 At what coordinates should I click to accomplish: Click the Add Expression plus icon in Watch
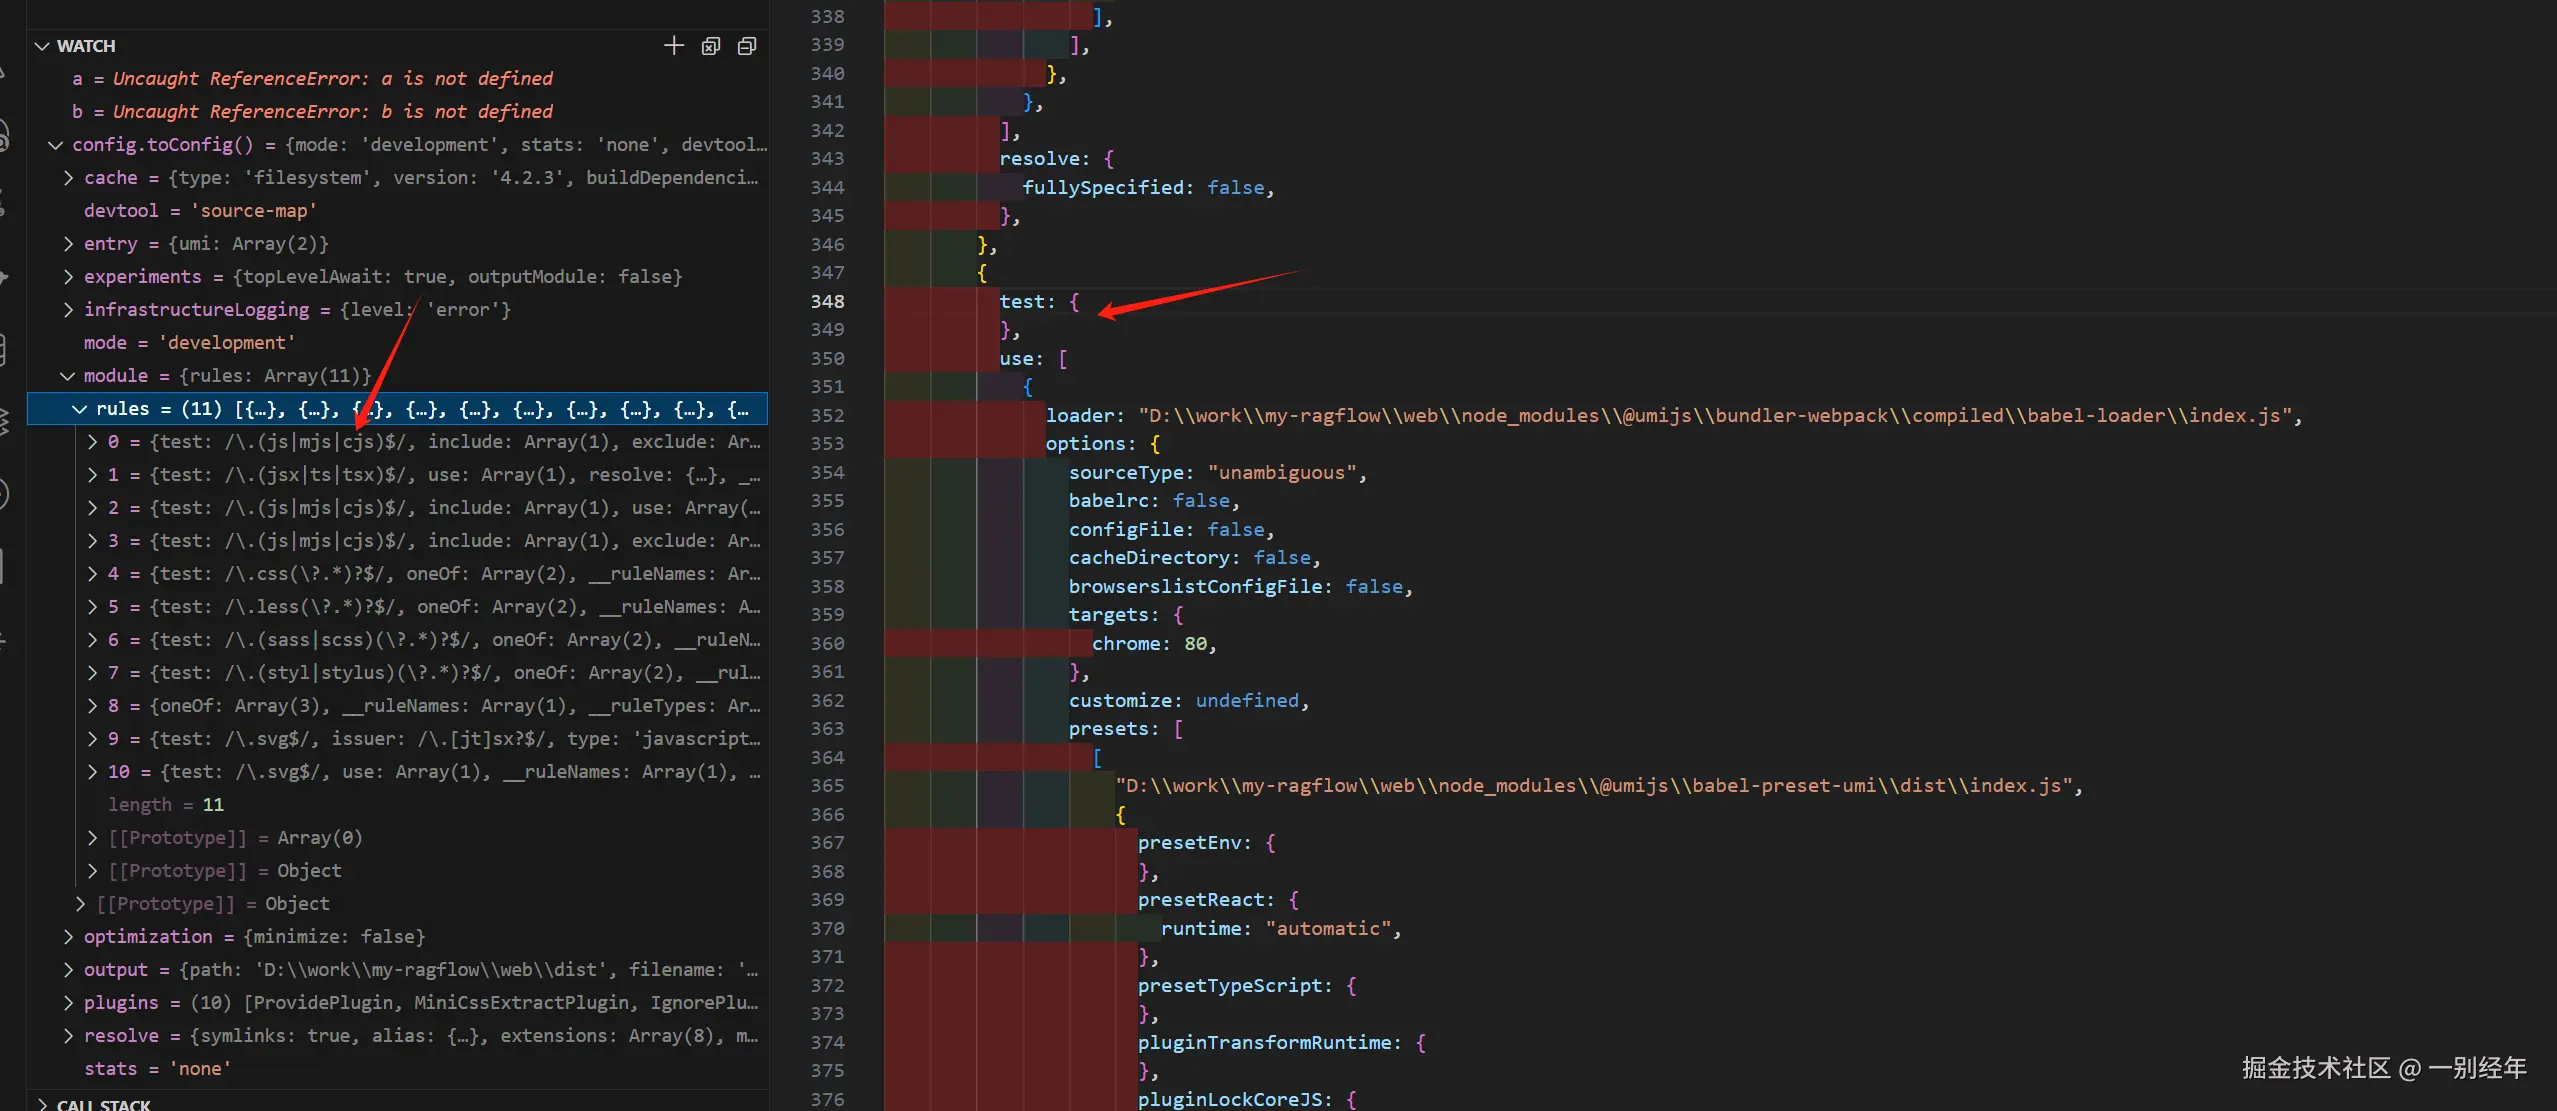(x=674, y=46)
